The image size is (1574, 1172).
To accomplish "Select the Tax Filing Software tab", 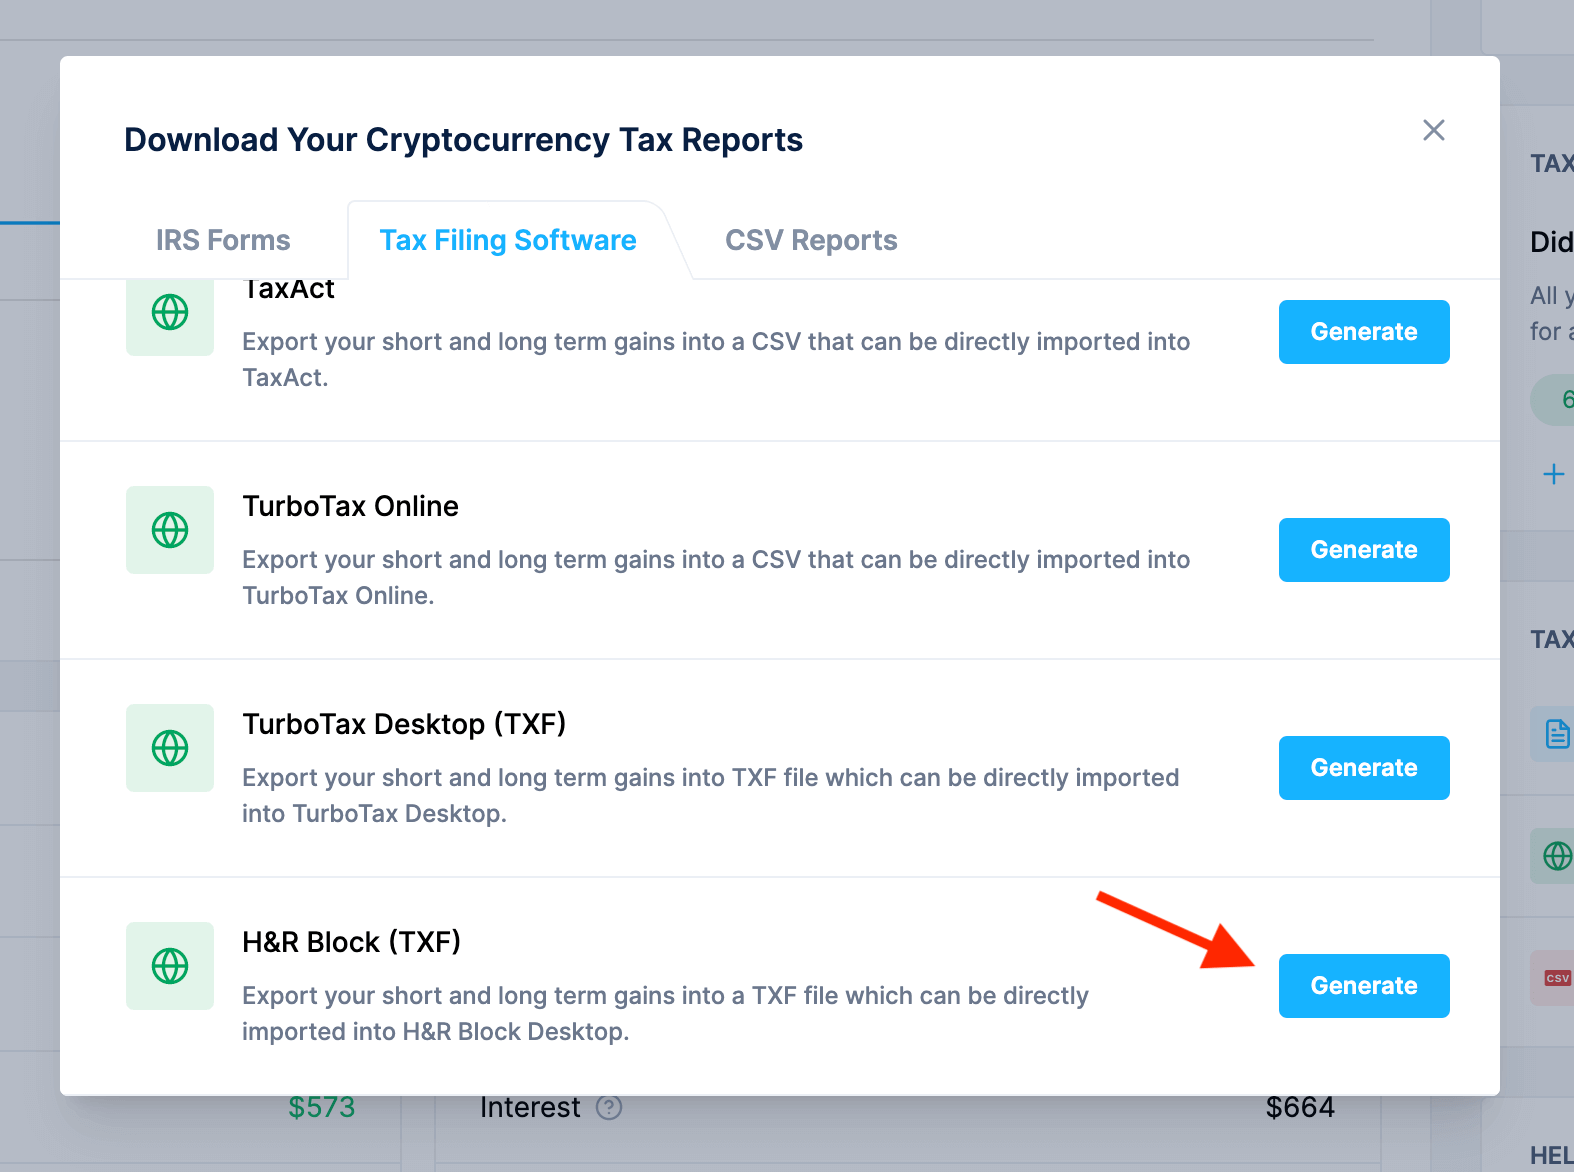I will pyautogui.click(x=507, y=240).
